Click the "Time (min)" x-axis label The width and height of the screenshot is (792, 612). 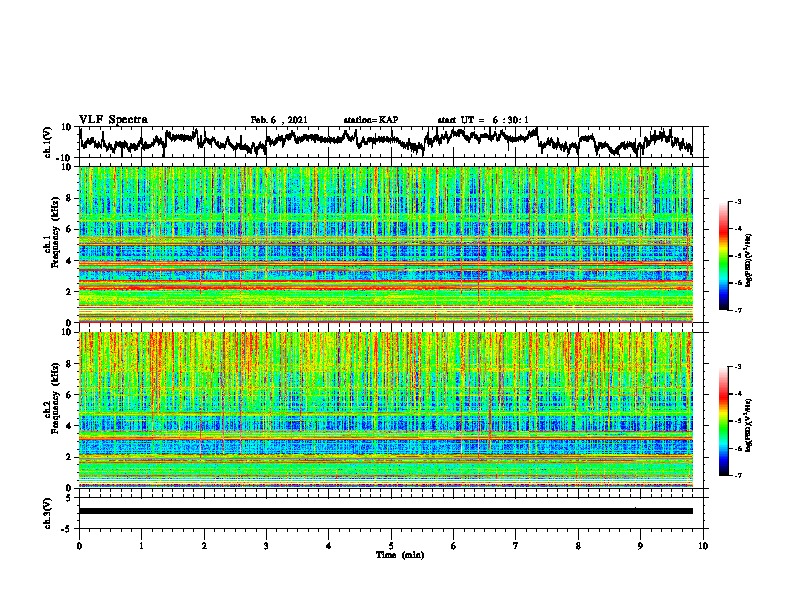(400, 555)
